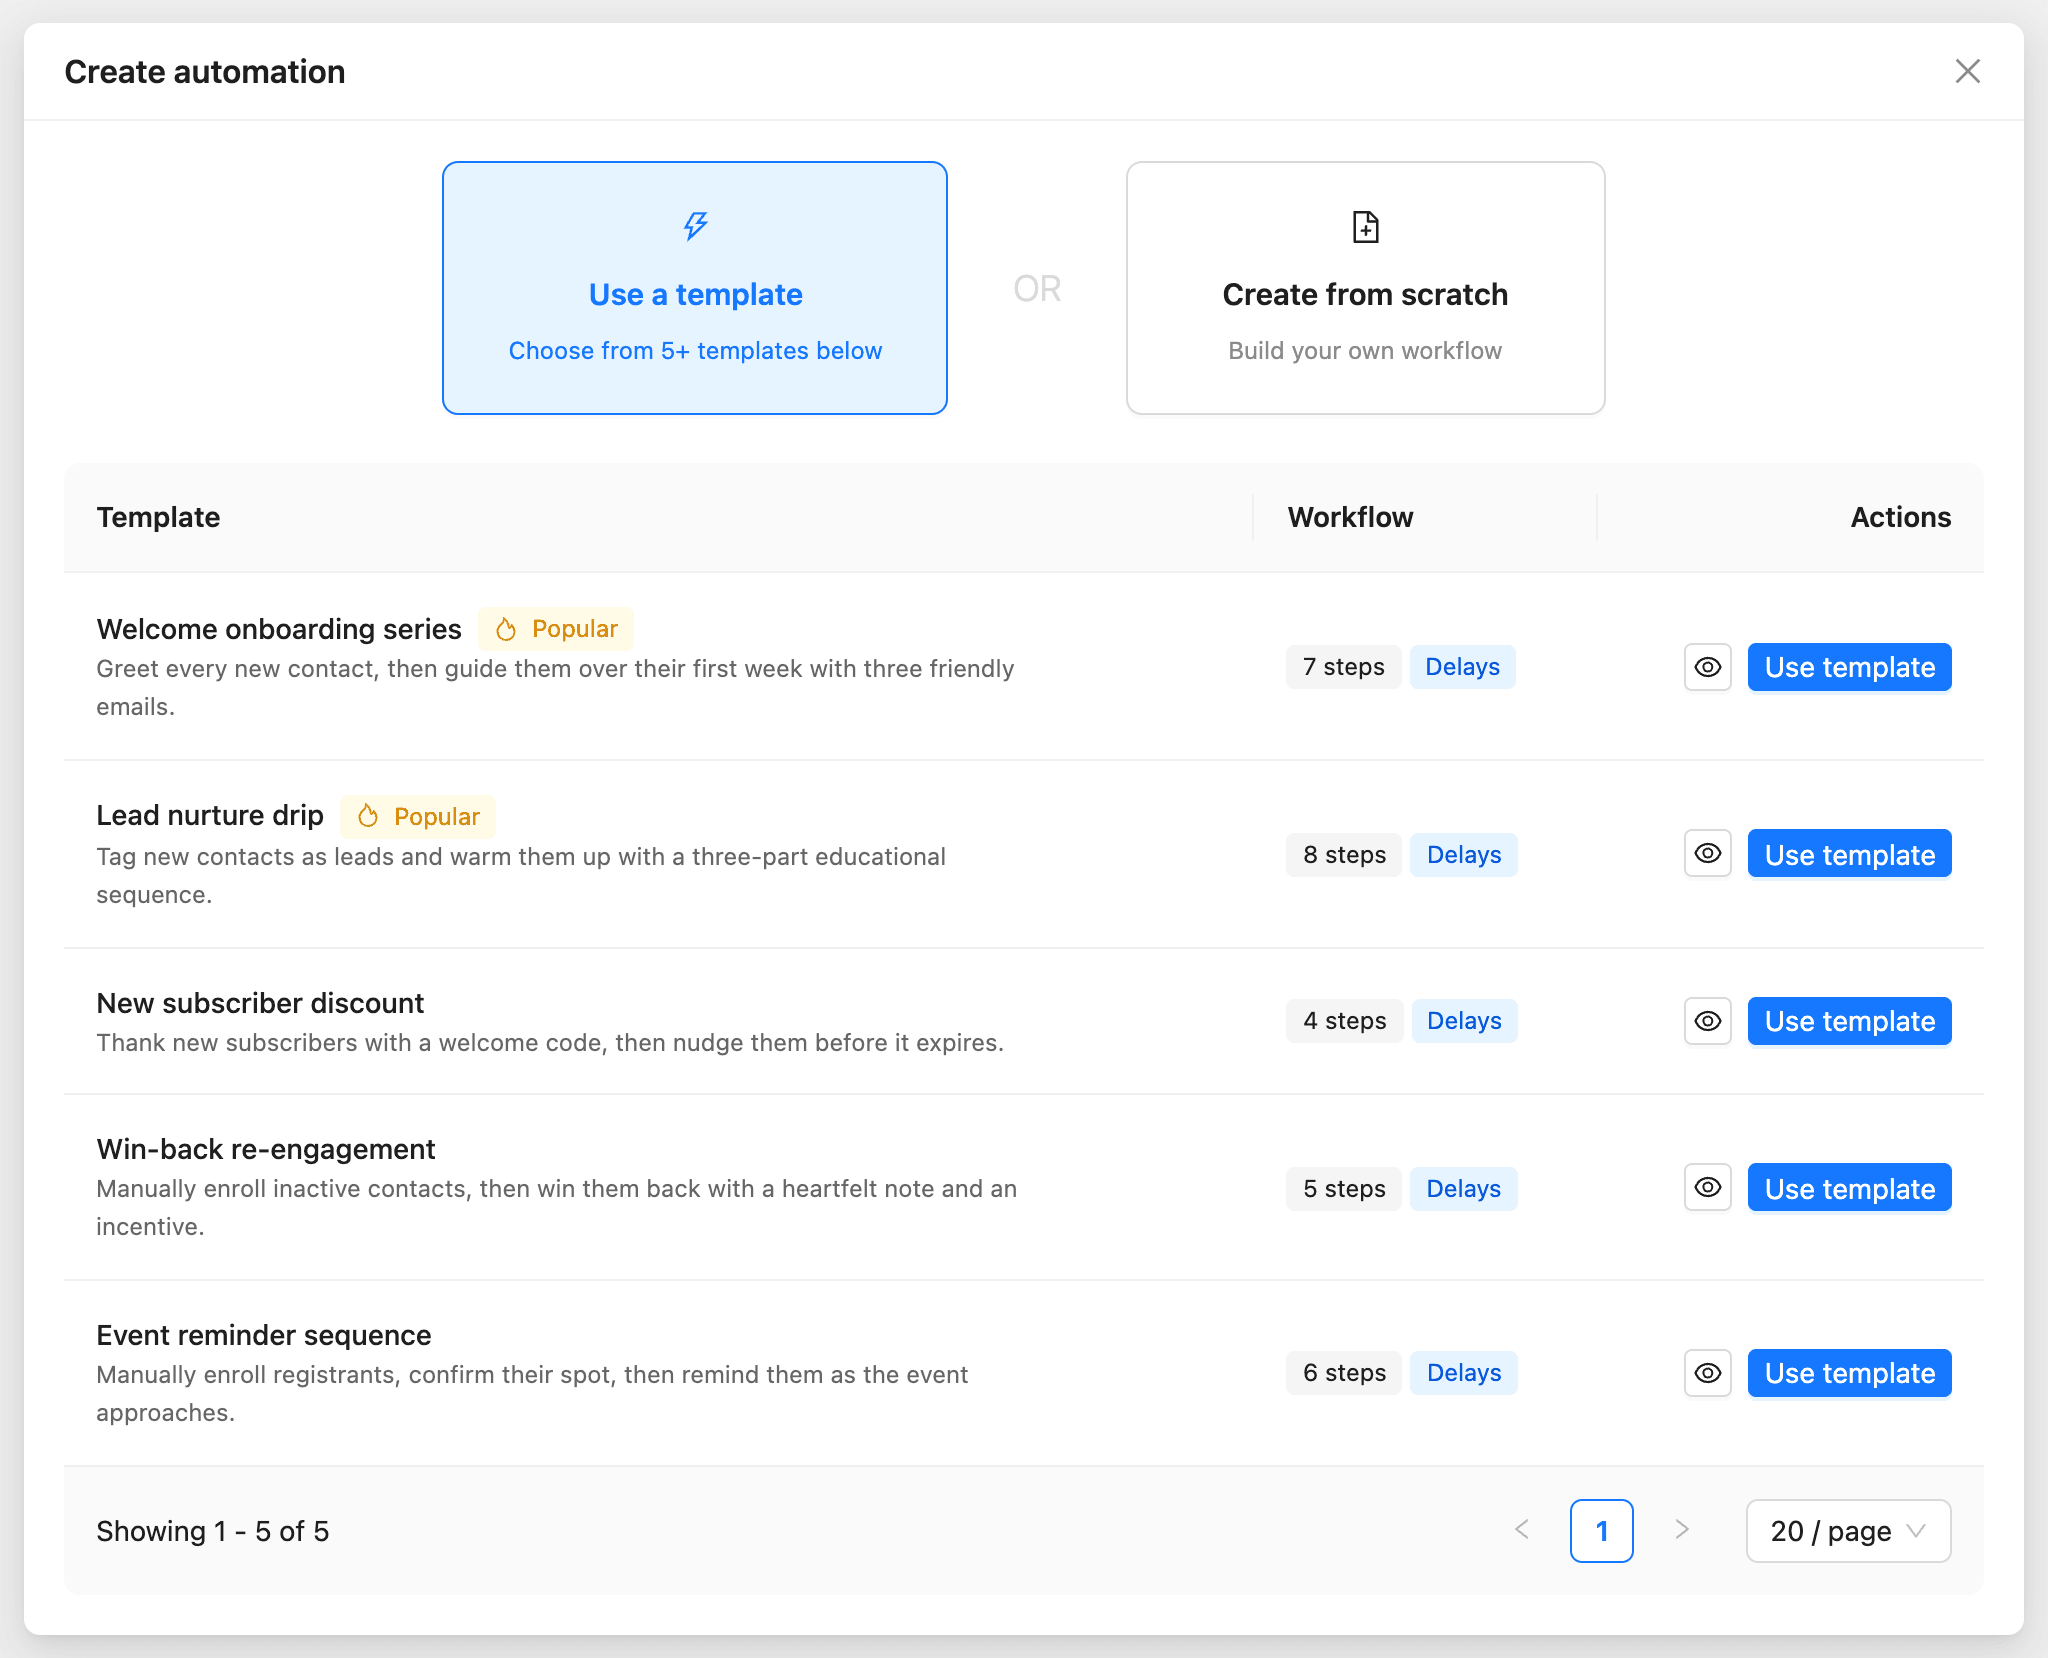2048x1658 pixels.
Task: Click the 7 steps badge
Action: pos(1343,667)
